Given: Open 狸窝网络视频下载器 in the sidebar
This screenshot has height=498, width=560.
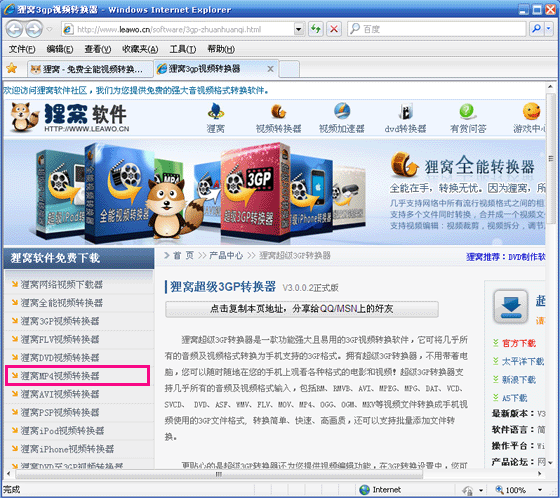Looking at the screenshot, I should 61,284.
